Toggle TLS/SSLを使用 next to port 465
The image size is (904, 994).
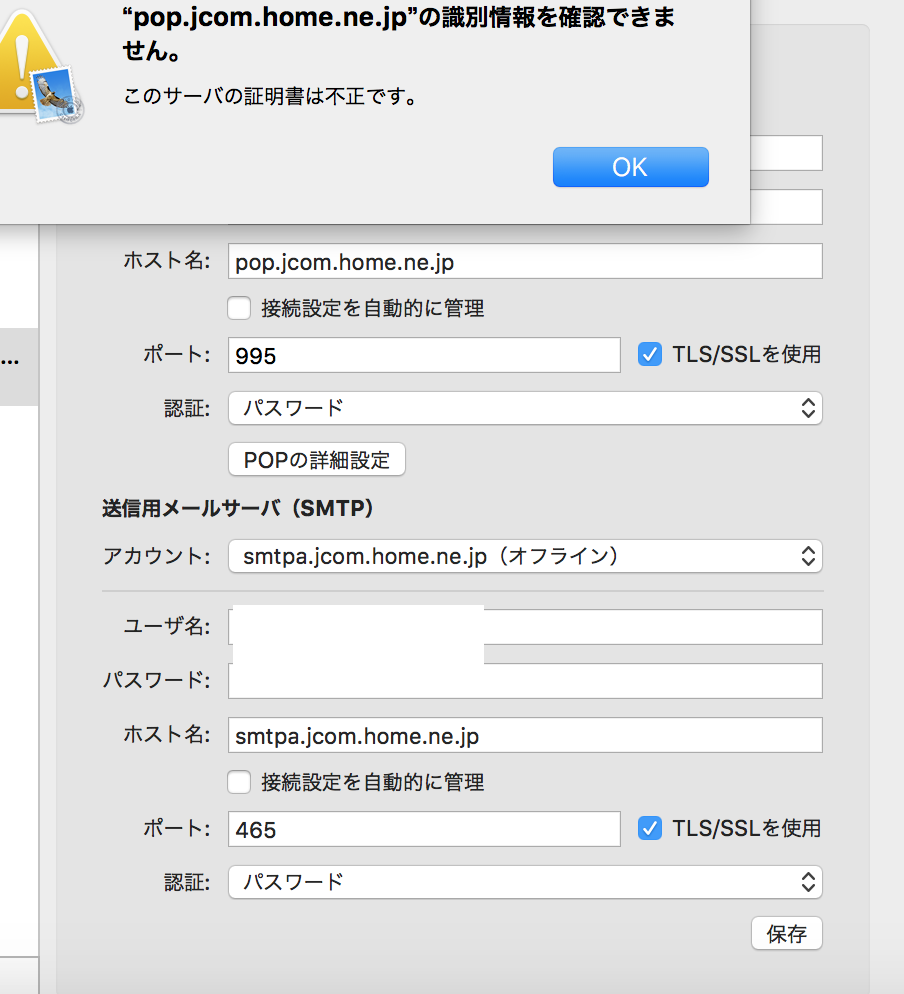click(650, 828)
